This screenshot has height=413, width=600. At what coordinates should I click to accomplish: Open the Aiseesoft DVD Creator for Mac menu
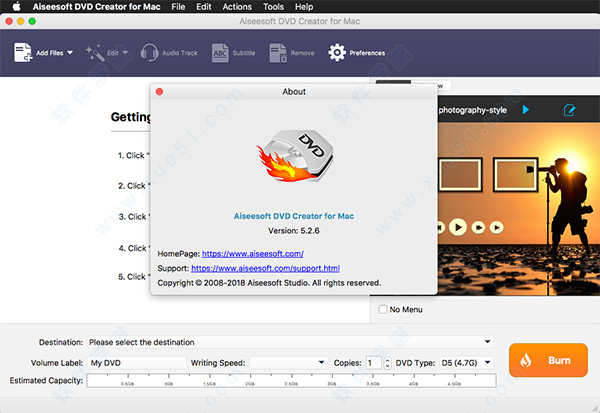coord(96,7)
